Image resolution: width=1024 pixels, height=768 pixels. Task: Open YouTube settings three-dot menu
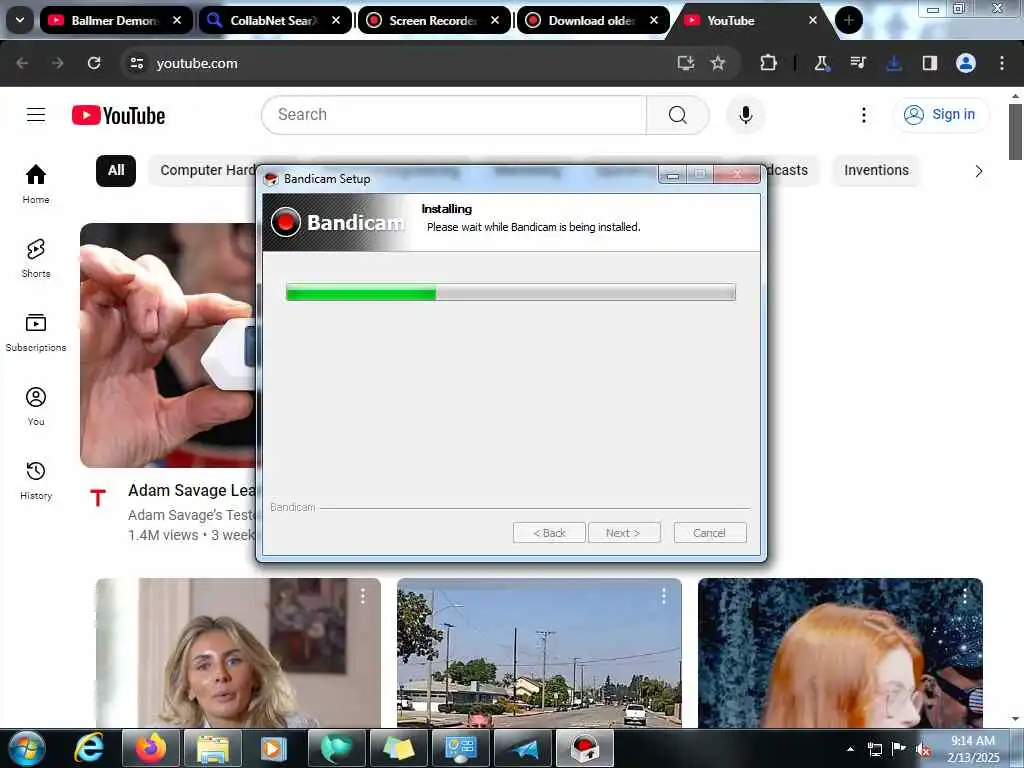[x=863, y=115]
